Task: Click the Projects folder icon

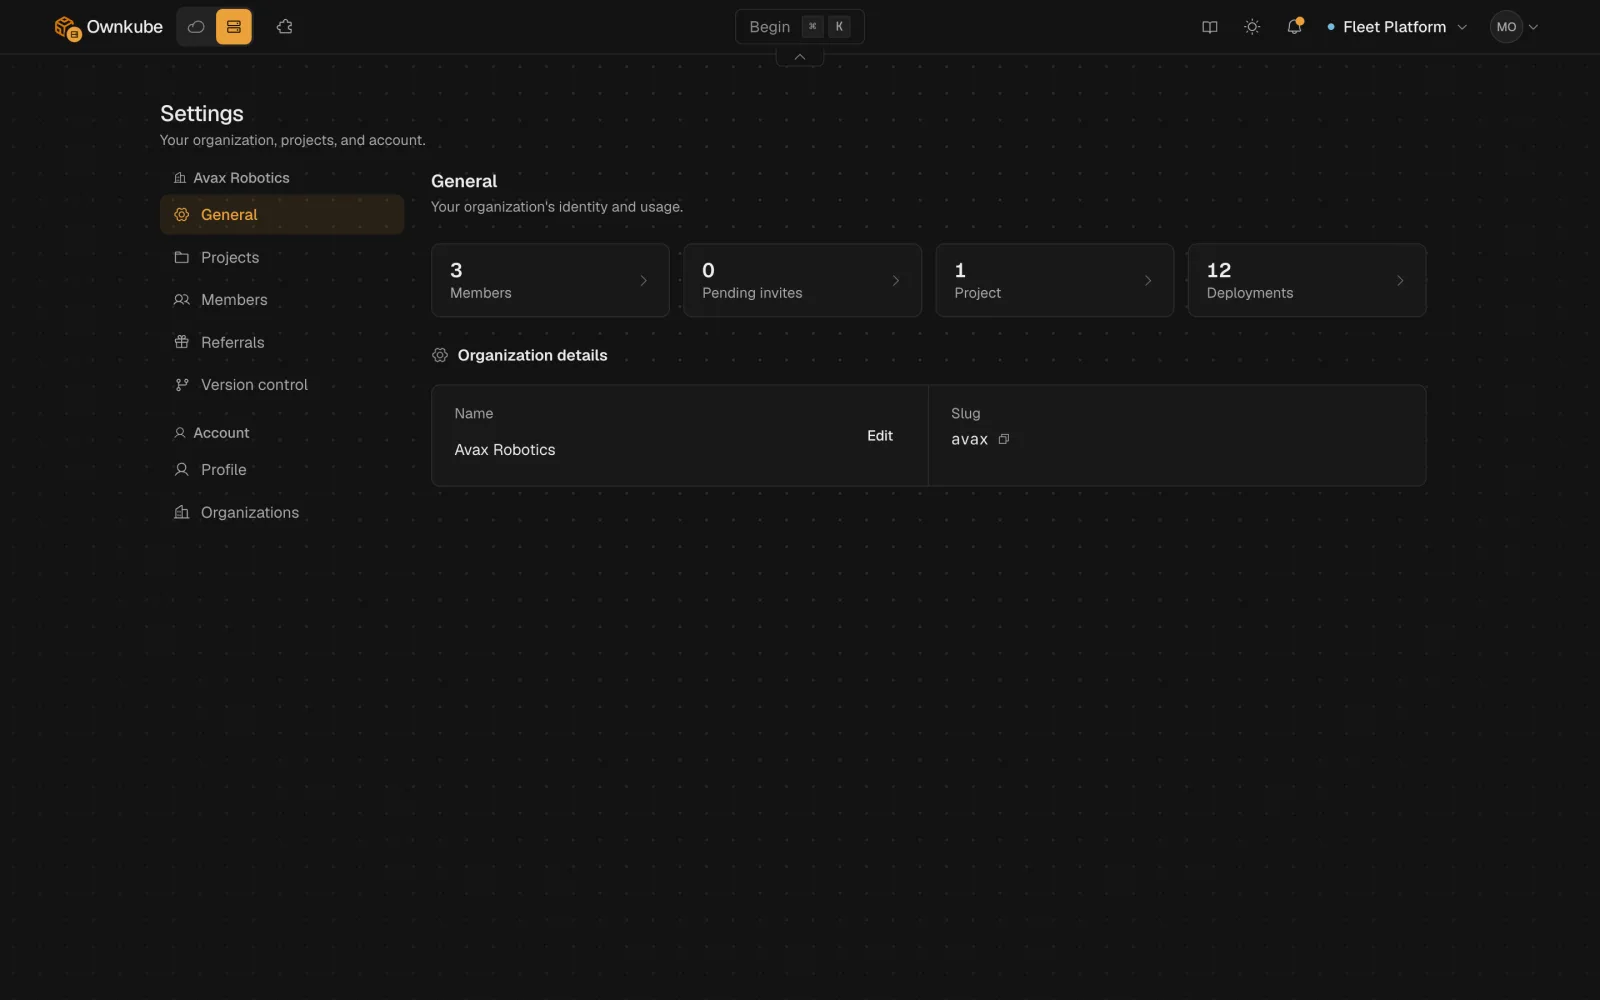Action: pos(182,257)
